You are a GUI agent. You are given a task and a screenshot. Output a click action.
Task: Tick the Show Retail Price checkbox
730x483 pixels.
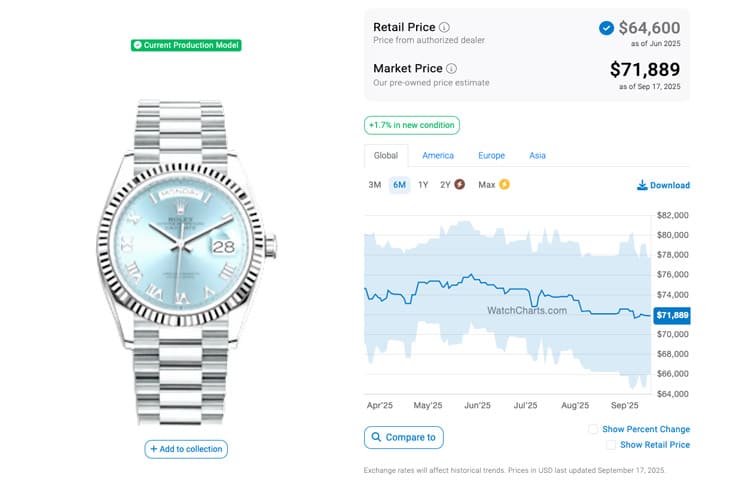[x=611, y=445]
